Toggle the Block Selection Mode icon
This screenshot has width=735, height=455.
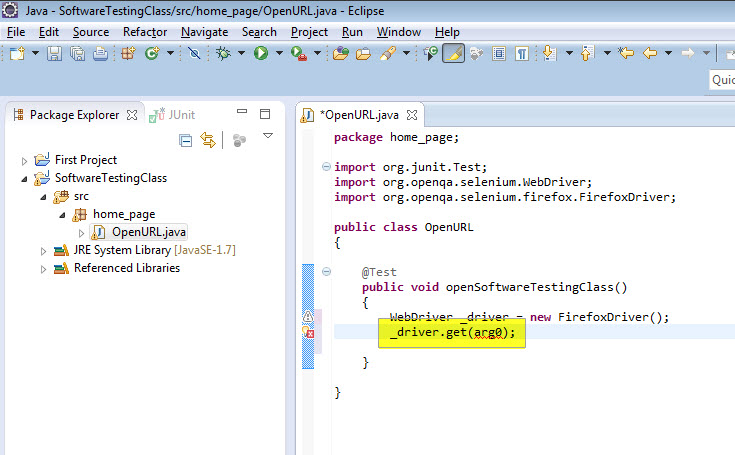click(x=499, y=53)
